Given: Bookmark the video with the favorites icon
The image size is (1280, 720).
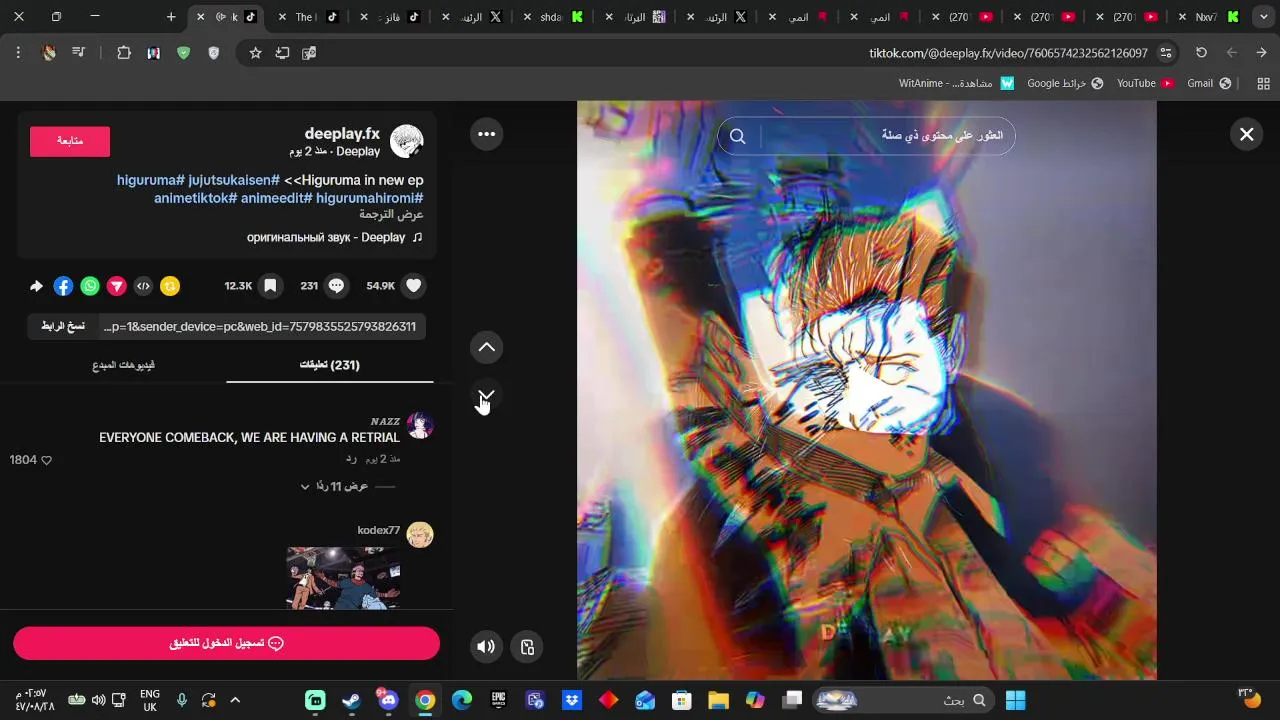Looking at the screenshot, I should pos(270,286).
